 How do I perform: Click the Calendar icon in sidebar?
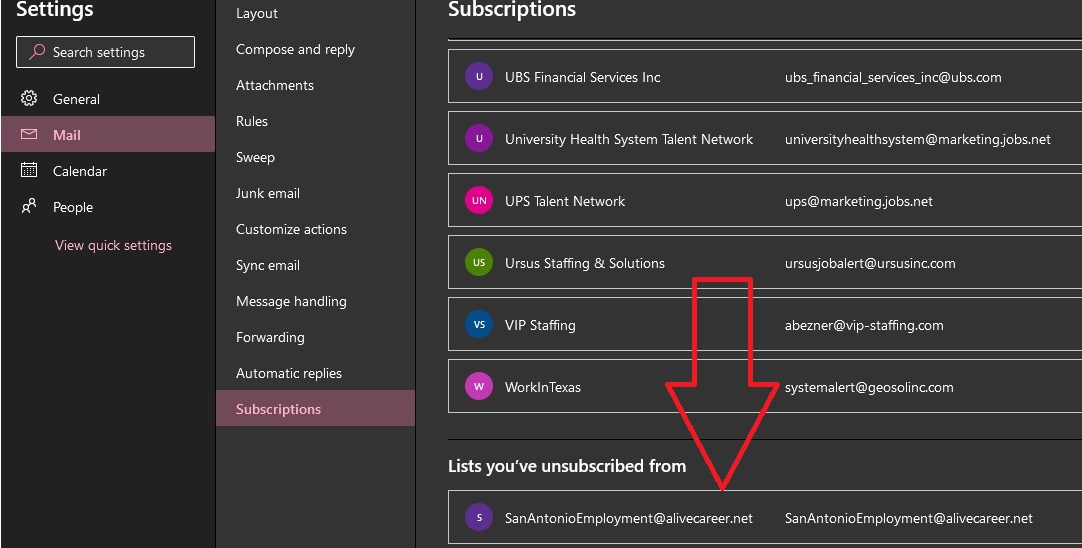29,170
